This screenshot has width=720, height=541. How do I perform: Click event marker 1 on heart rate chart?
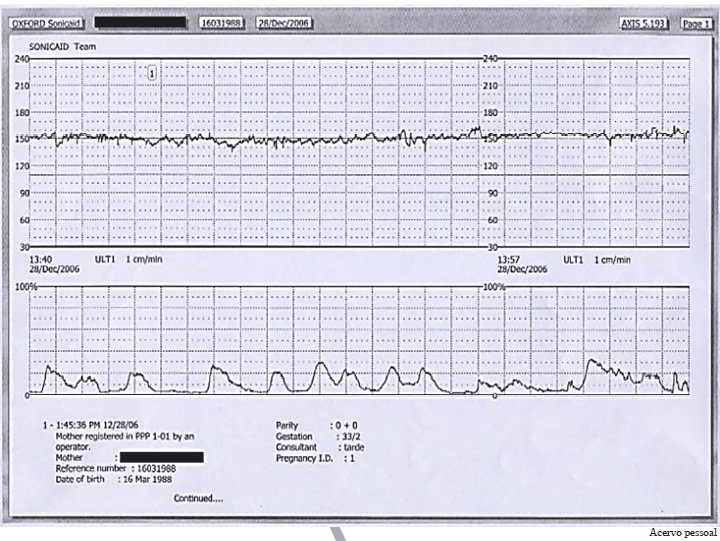151,71
